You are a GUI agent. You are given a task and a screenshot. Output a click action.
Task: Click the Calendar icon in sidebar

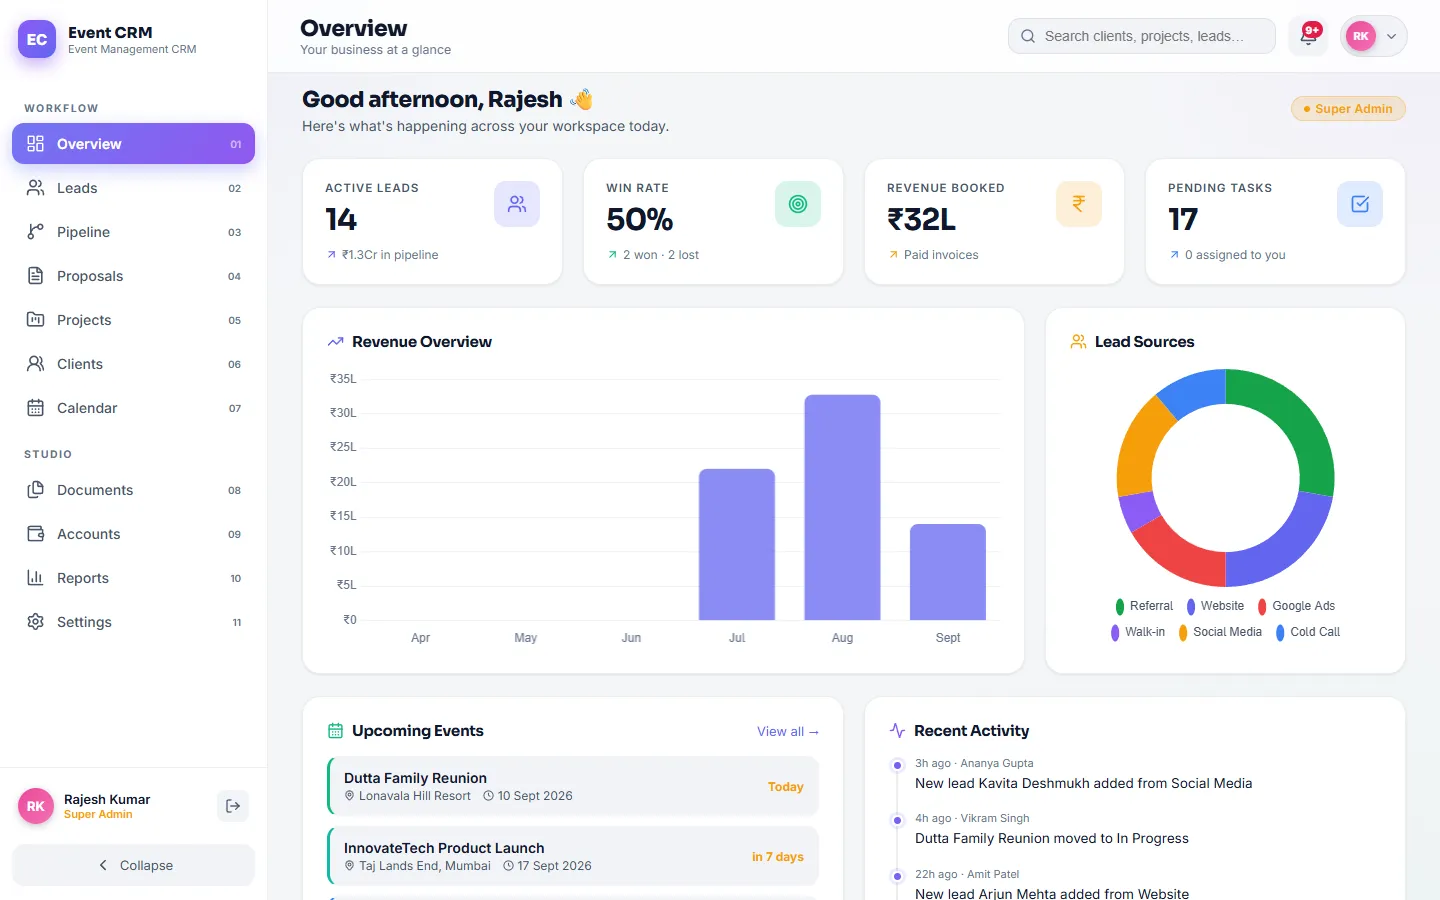(x=36, y=408)
